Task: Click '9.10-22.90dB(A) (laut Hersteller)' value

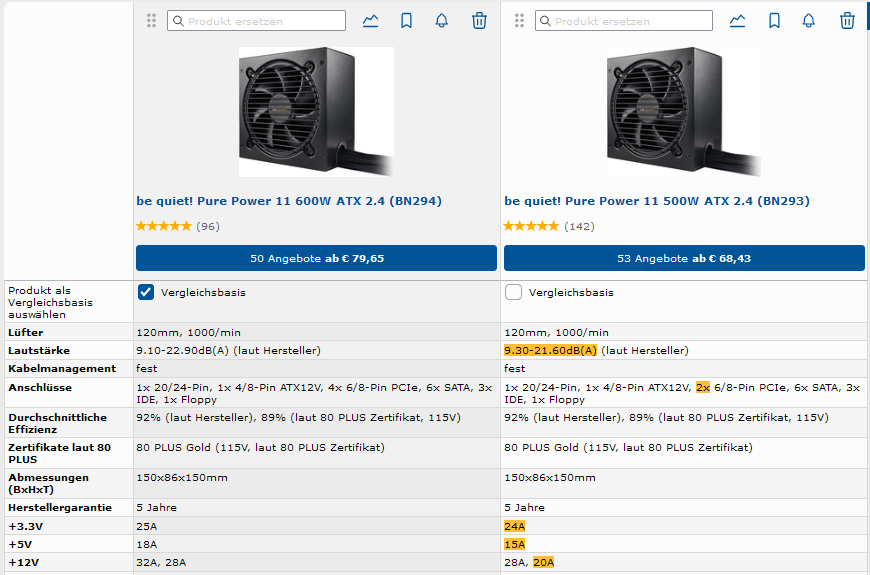Action: pyautogui.click(x=229, y=350)
